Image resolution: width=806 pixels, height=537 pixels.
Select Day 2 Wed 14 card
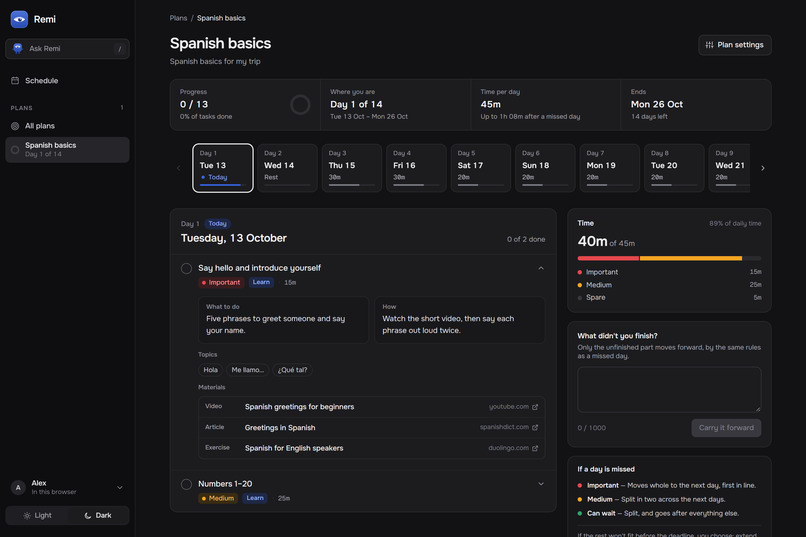coord(287,168)
